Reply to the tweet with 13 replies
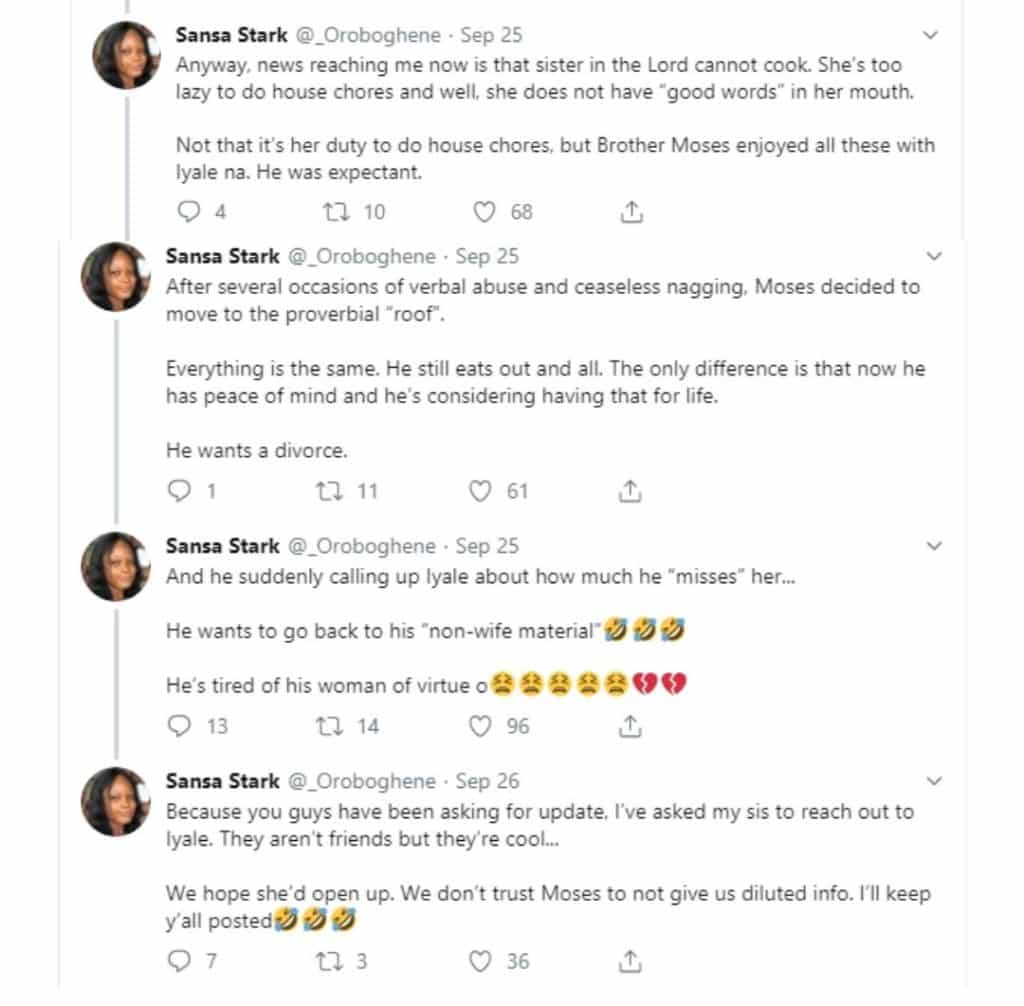This screenshot has width=1024, height=1006. pos(179,726)
